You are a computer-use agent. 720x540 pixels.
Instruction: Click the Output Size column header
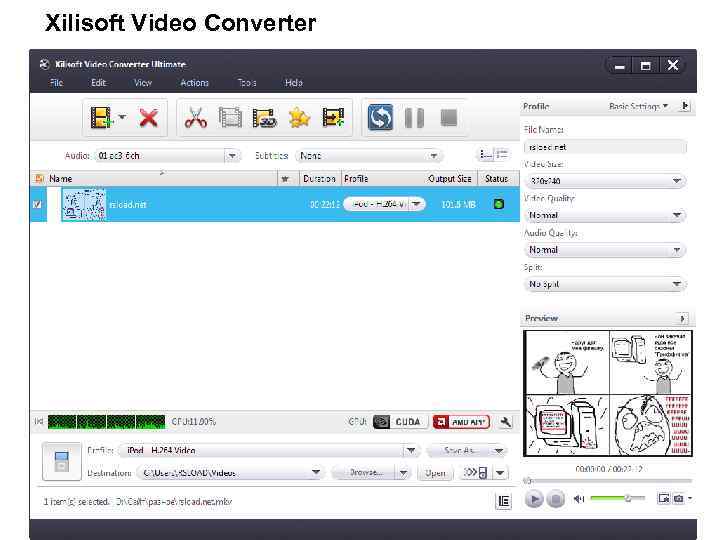pyautogui.click(x=450, y=179)
